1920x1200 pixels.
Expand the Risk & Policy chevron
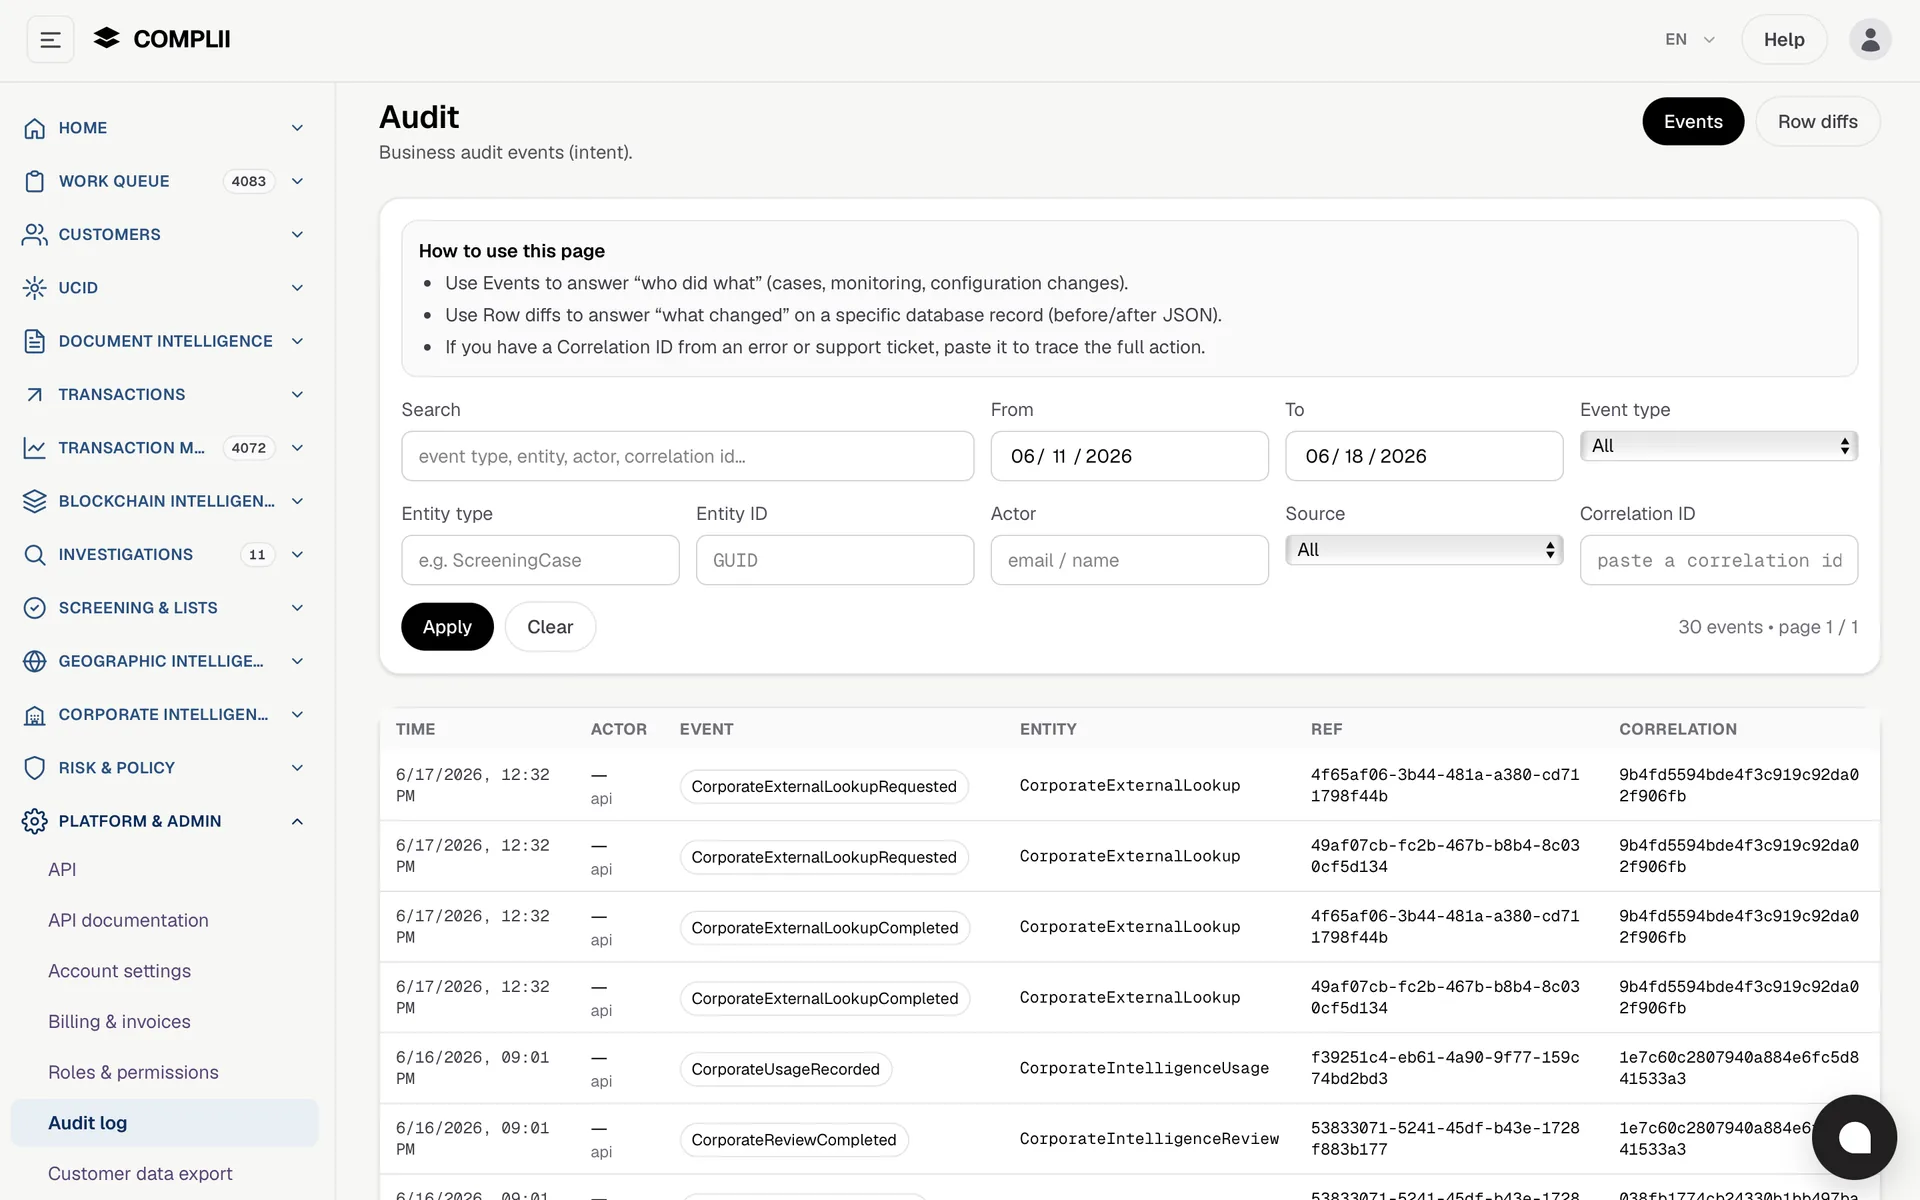point(297,768)
